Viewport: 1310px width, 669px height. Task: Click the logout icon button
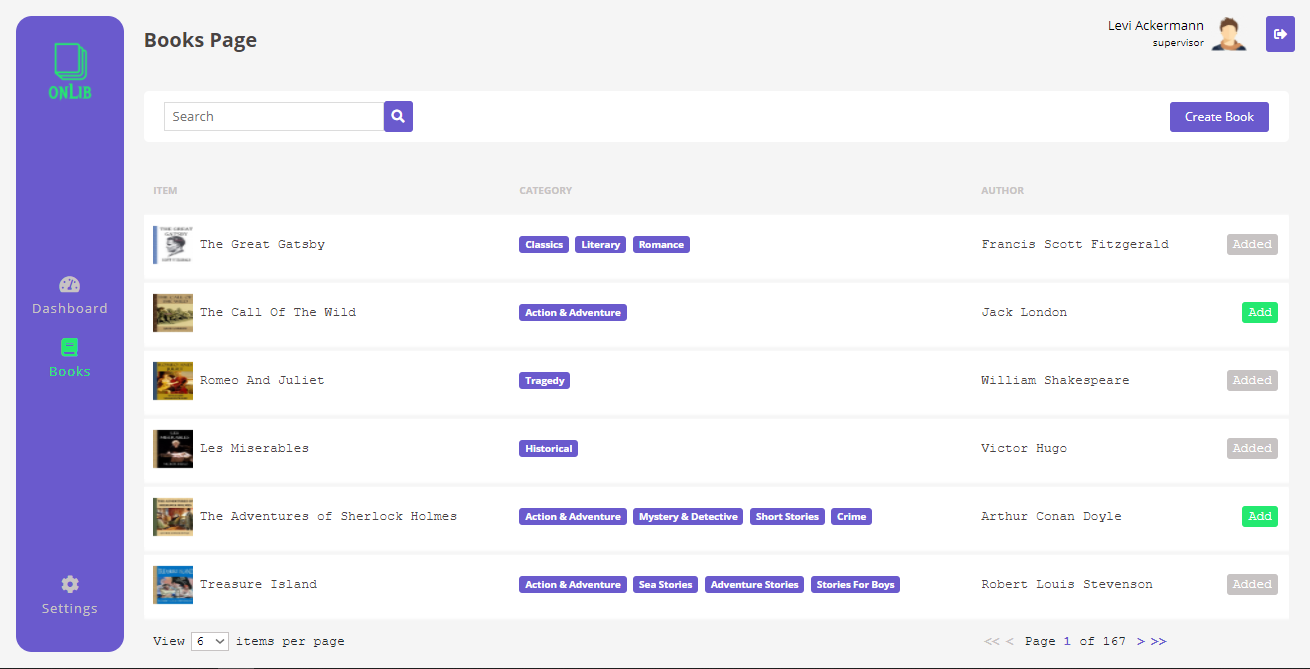point(1280,34)
